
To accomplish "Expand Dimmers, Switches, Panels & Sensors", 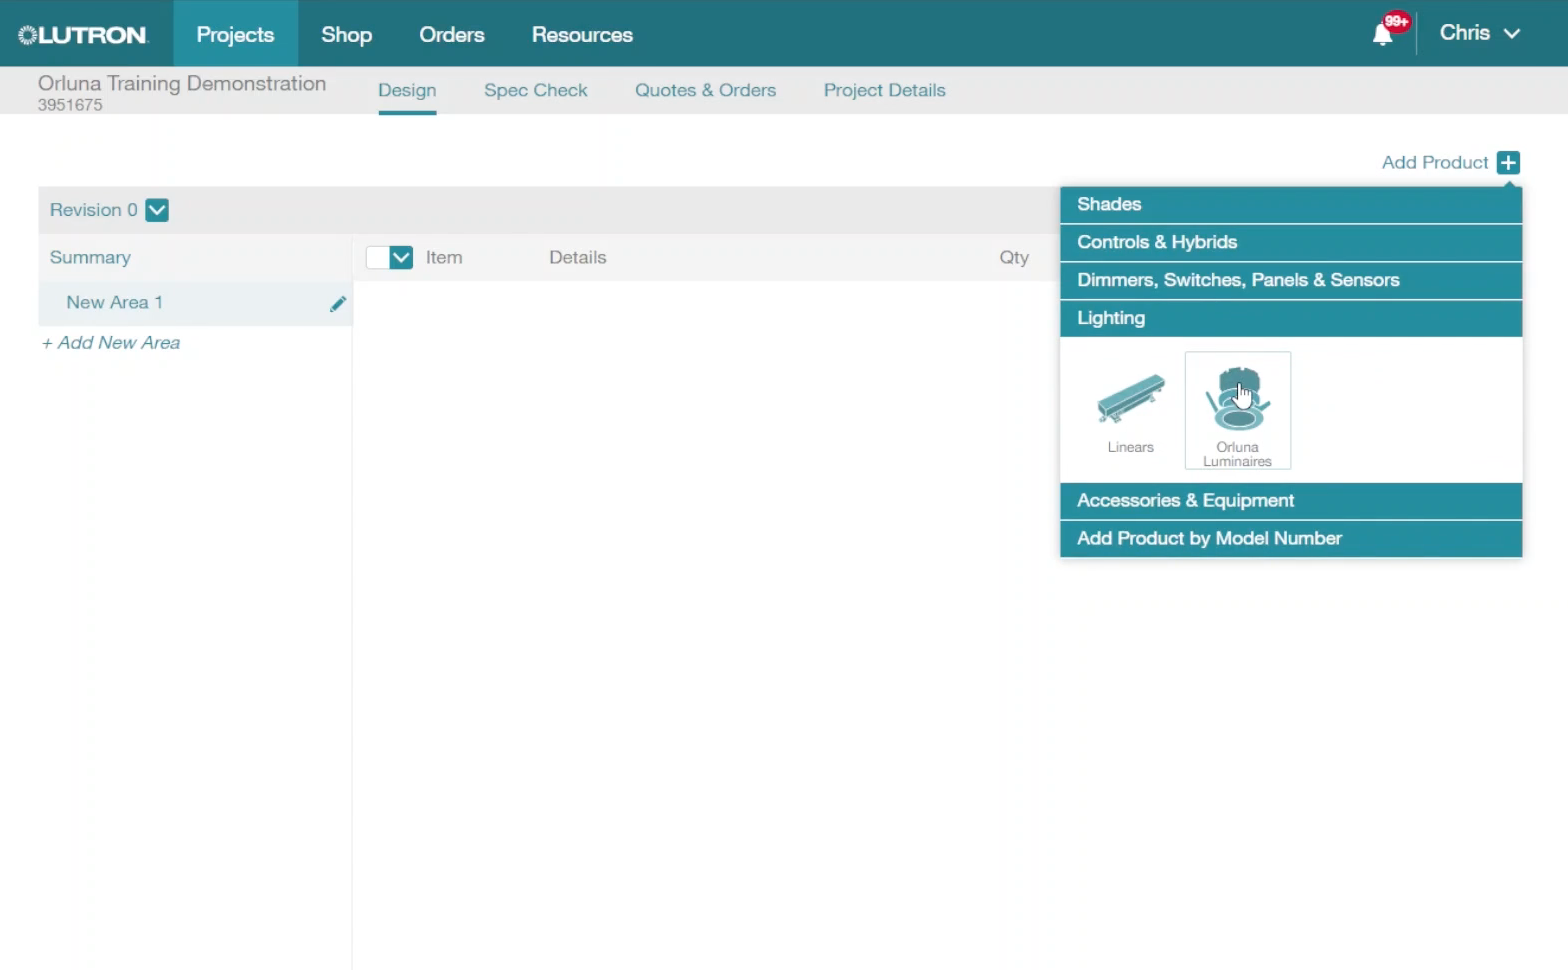I will pyautogui.click(x=1291, y=280).
